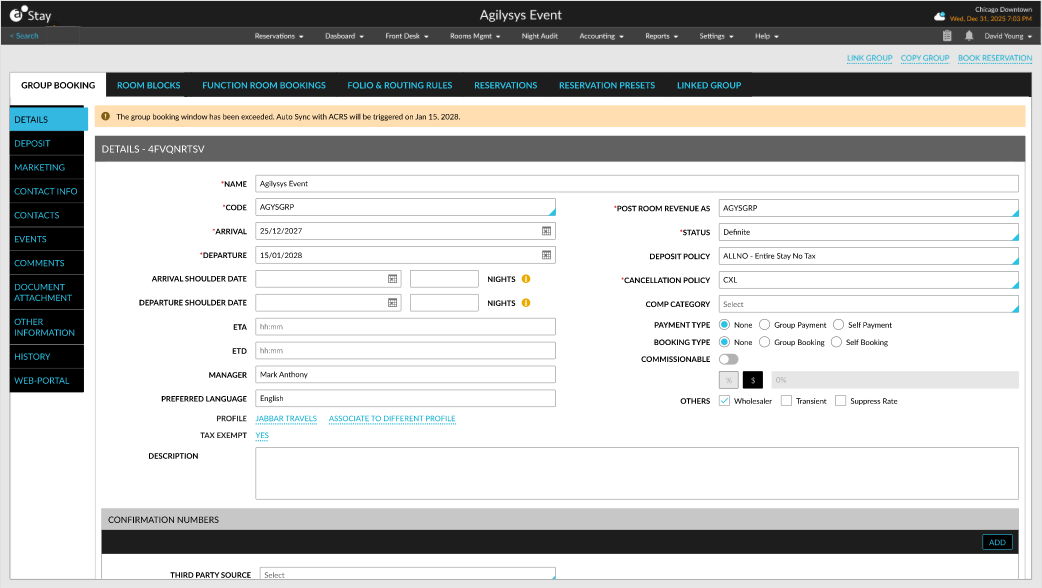Image resolution: width=1042 pixels, height=588 pixels.
Task: Expand the Rooms Mgmt dropdown
Action: point(474,36)
